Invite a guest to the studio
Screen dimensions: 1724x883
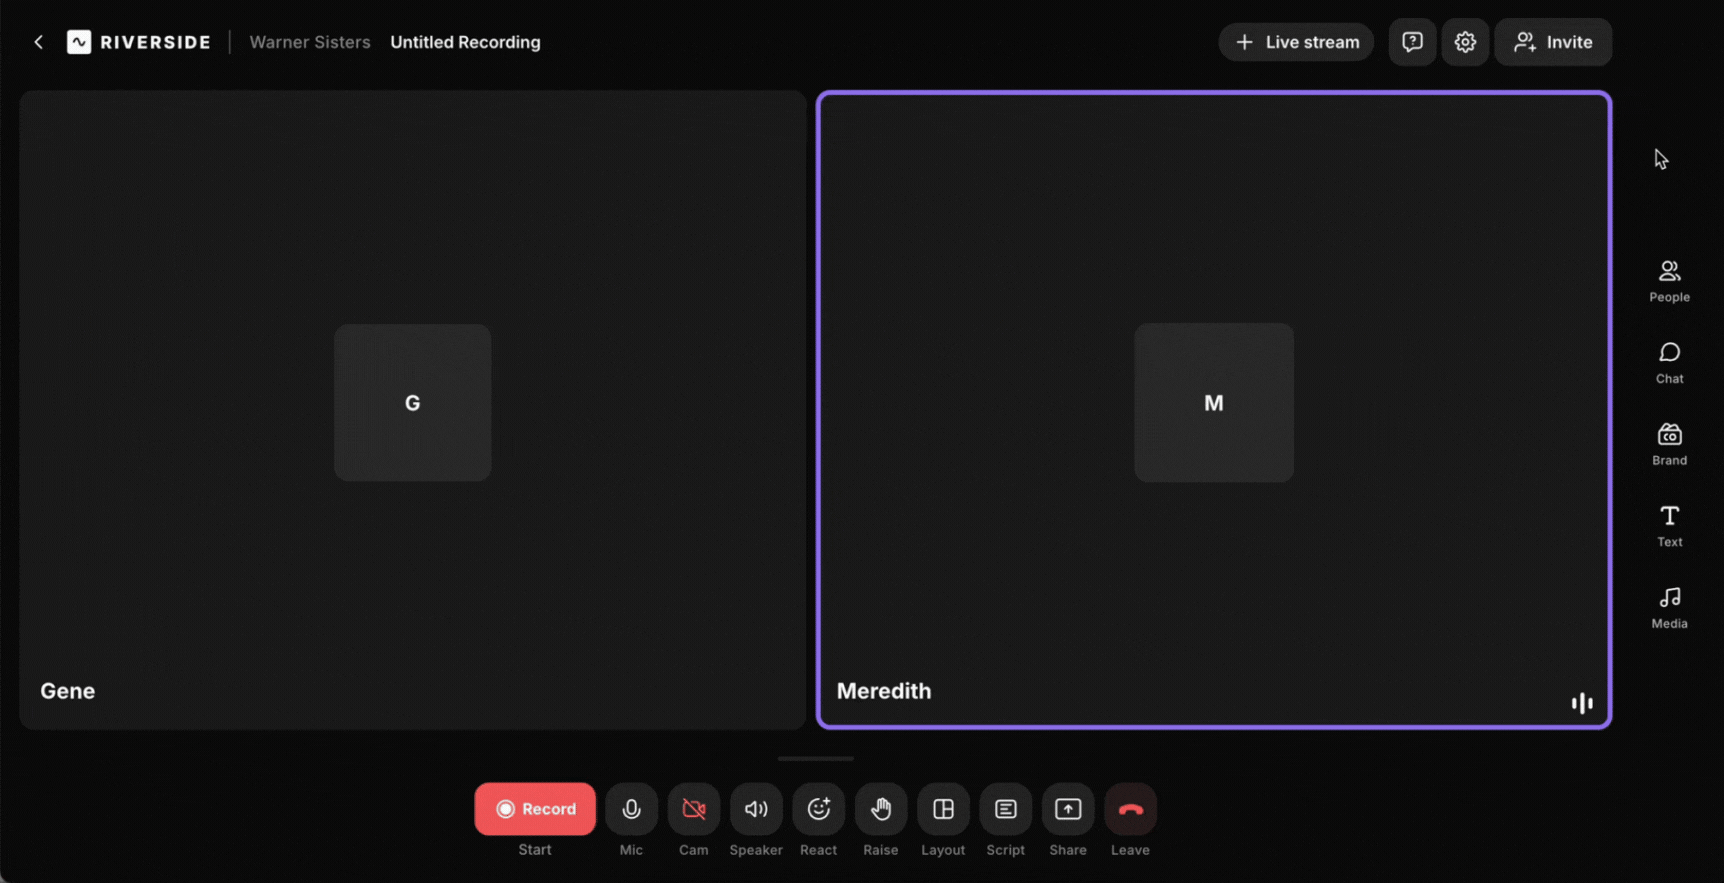pyautogui.click(x=1552, y=42)
